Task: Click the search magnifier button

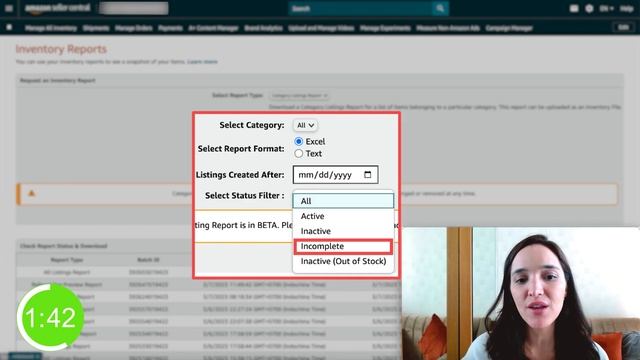Action: click(x=440, y=9)
